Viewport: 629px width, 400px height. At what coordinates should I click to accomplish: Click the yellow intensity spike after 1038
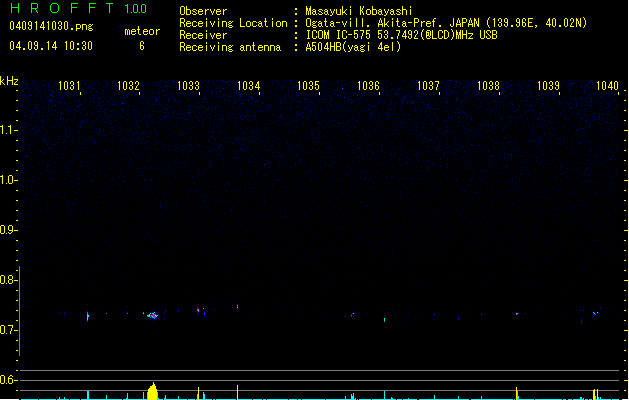tap(517, 394)
